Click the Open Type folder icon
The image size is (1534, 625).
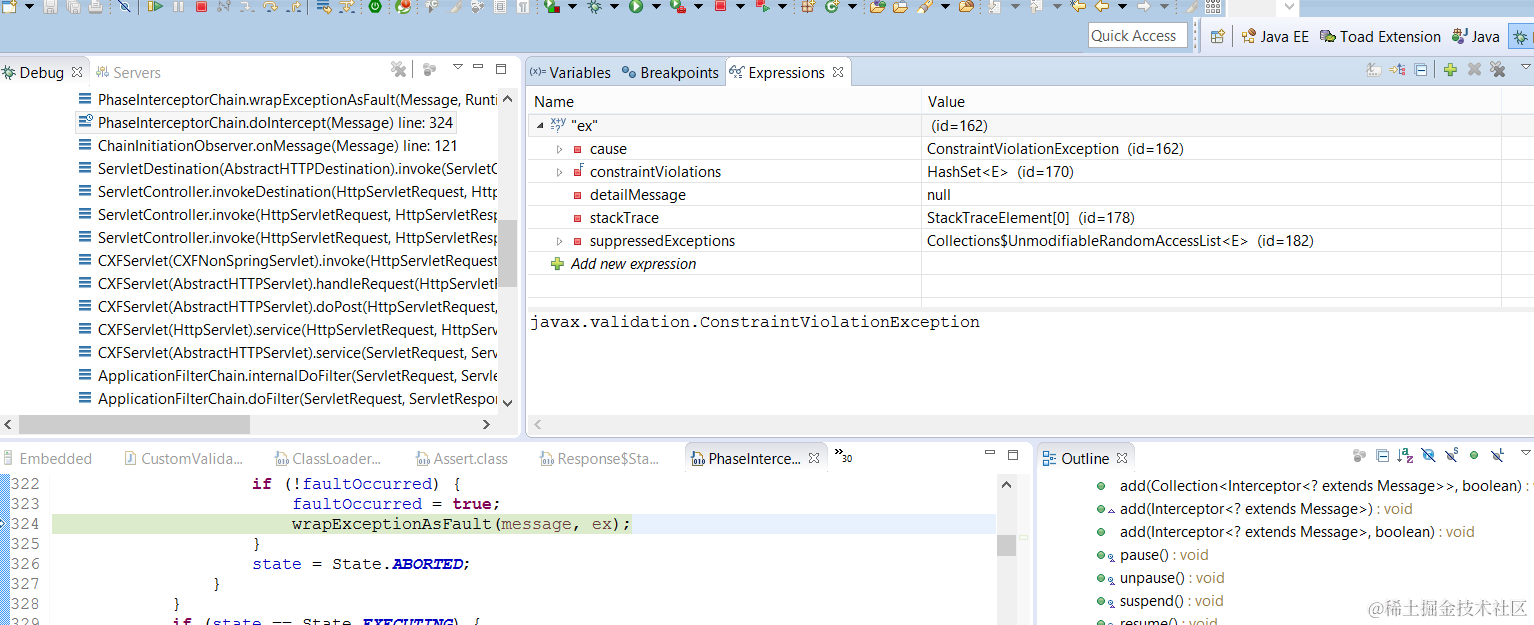[x=877, y=6]
